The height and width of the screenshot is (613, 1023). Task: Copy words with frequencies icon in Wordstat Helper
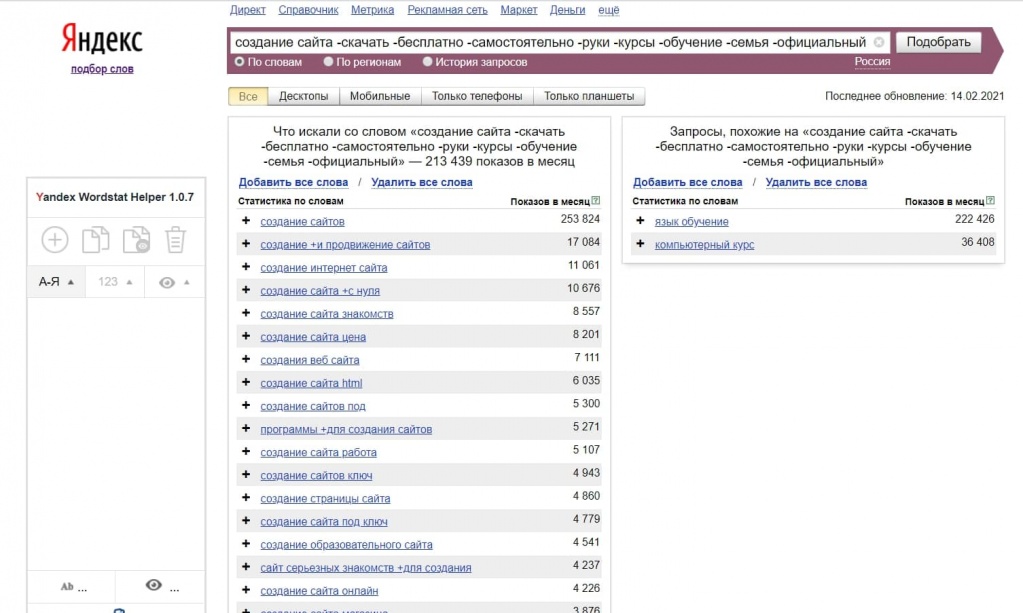136,239
